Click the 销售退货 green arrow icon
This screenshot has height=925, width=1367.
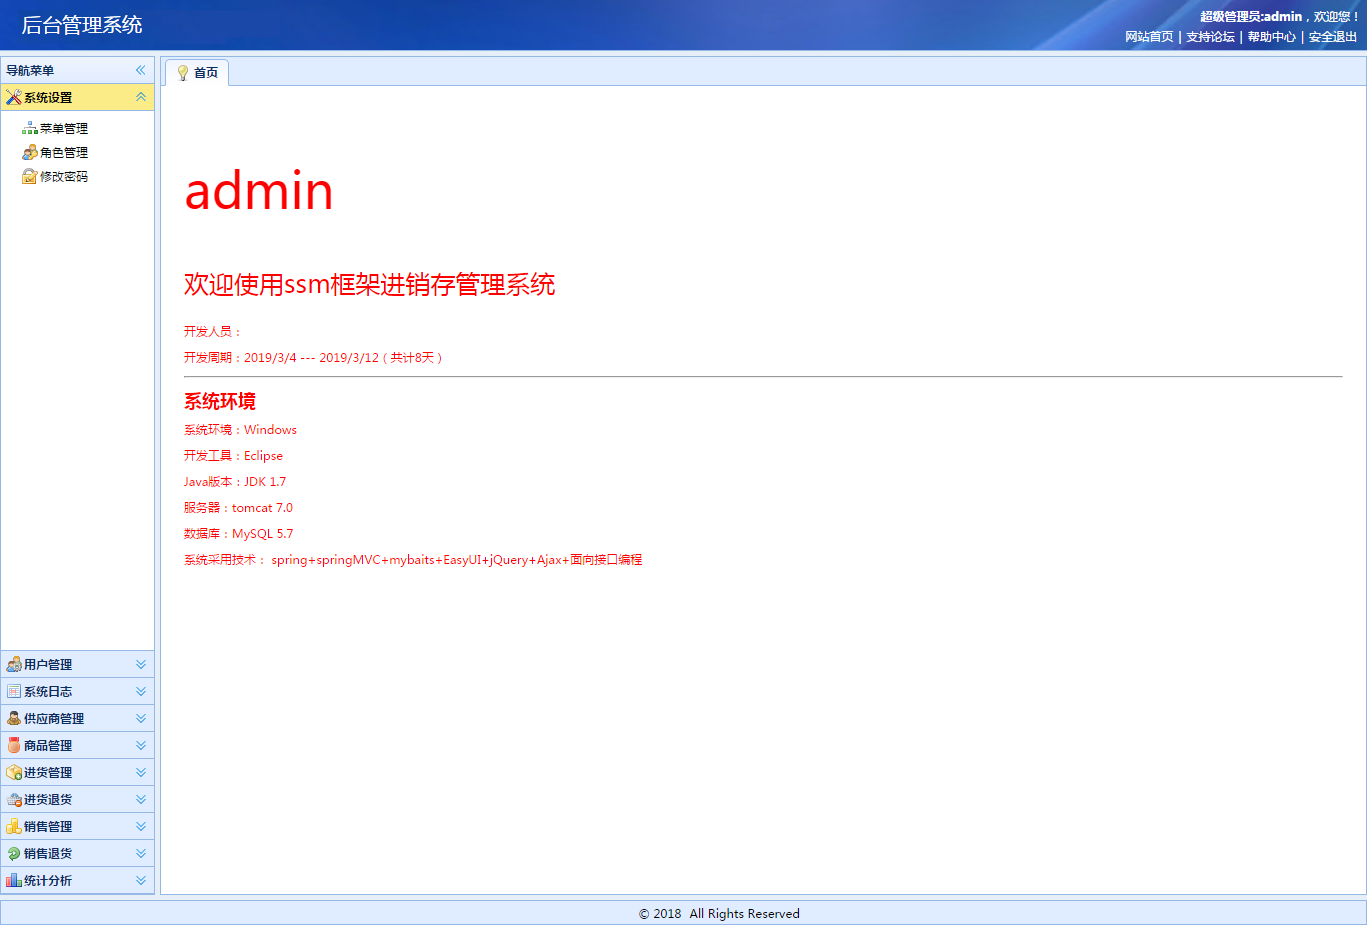14,853
